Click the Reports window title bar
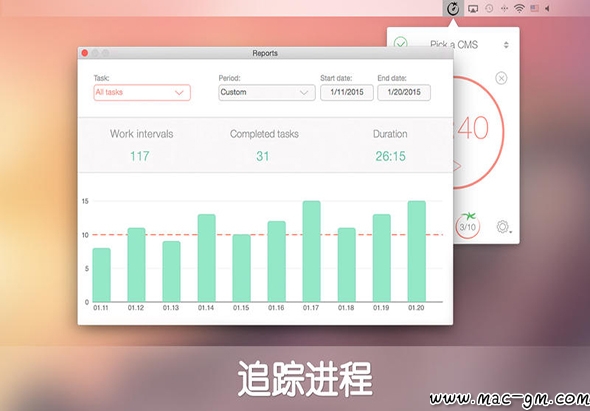 (265, 53)
